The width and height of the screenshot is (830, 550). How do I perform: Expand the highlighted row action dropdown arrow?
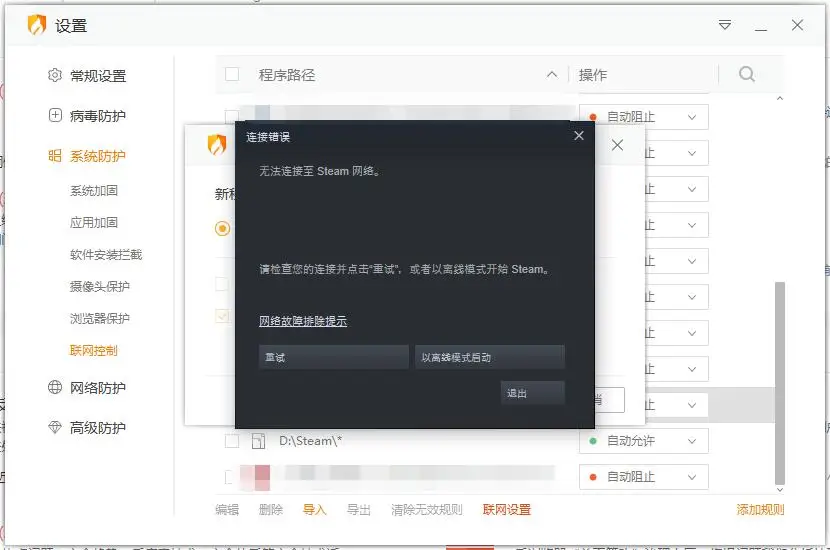(692, 405)
